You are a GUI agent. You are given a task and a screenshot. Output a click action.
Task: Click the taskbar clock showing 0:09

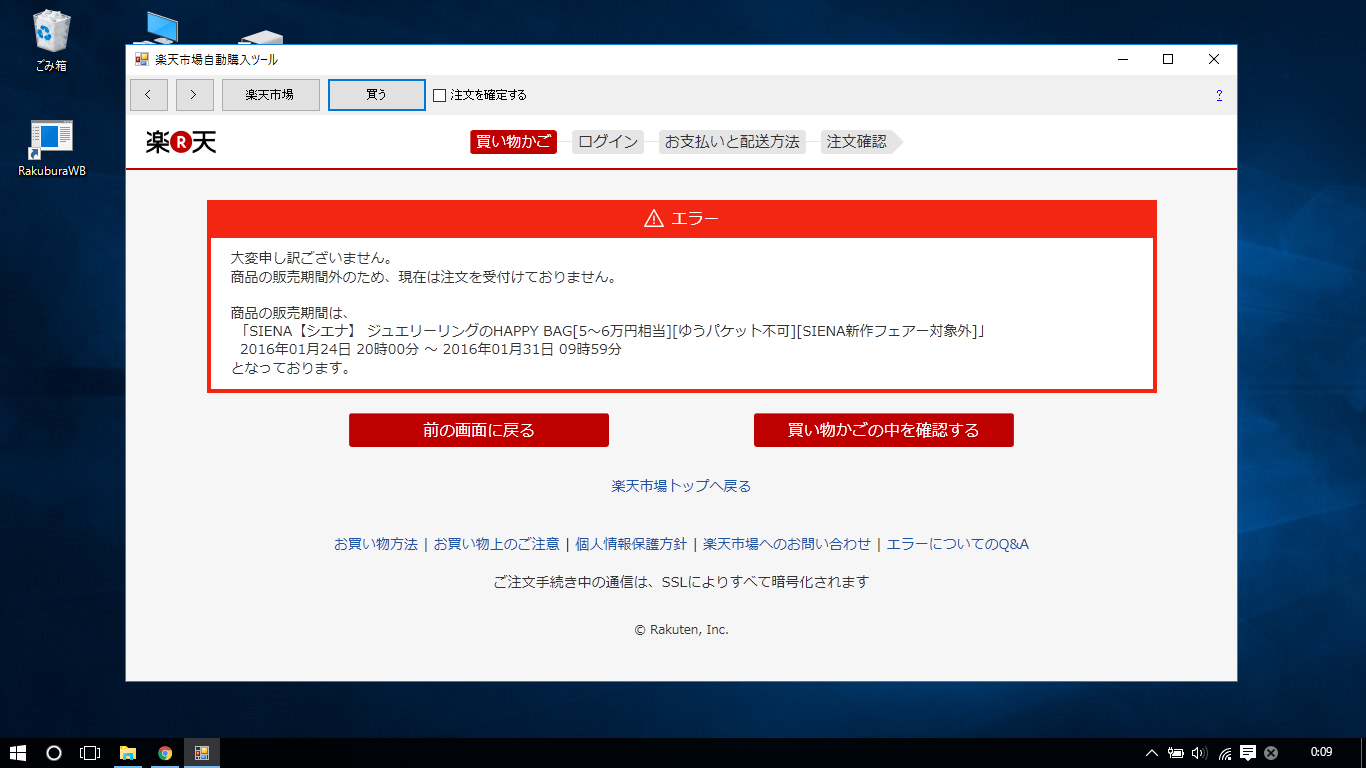point(1321,752)
